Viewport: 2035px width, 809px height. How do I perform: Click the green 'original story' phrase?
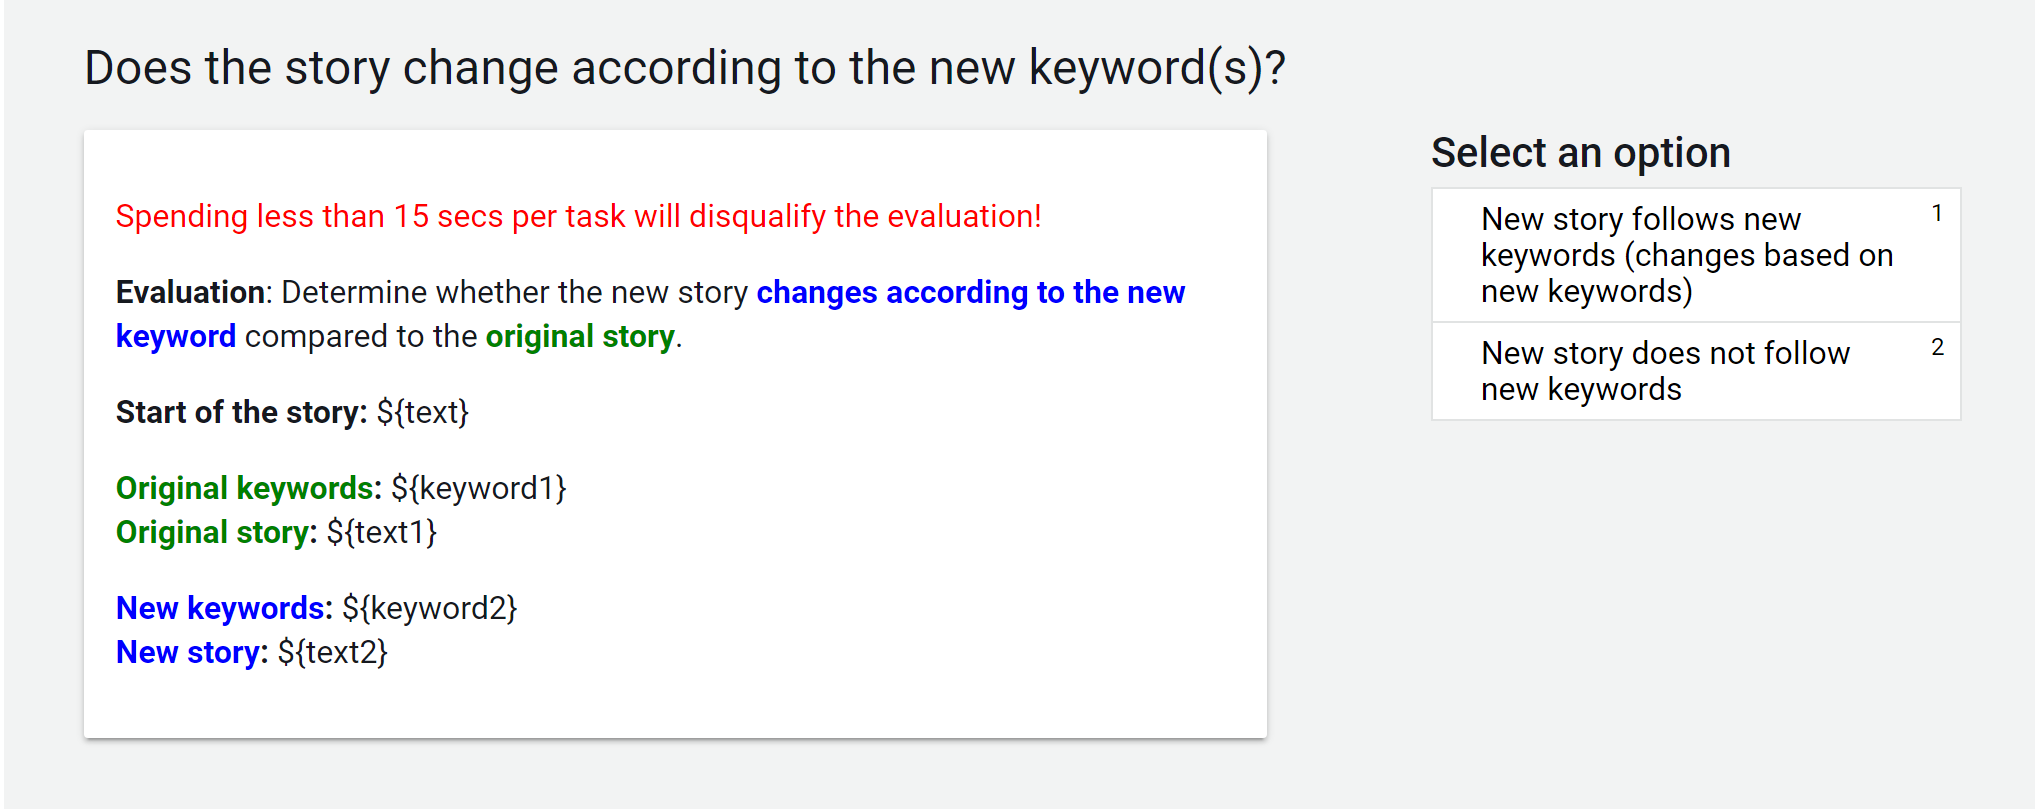(x=580, y=337)
